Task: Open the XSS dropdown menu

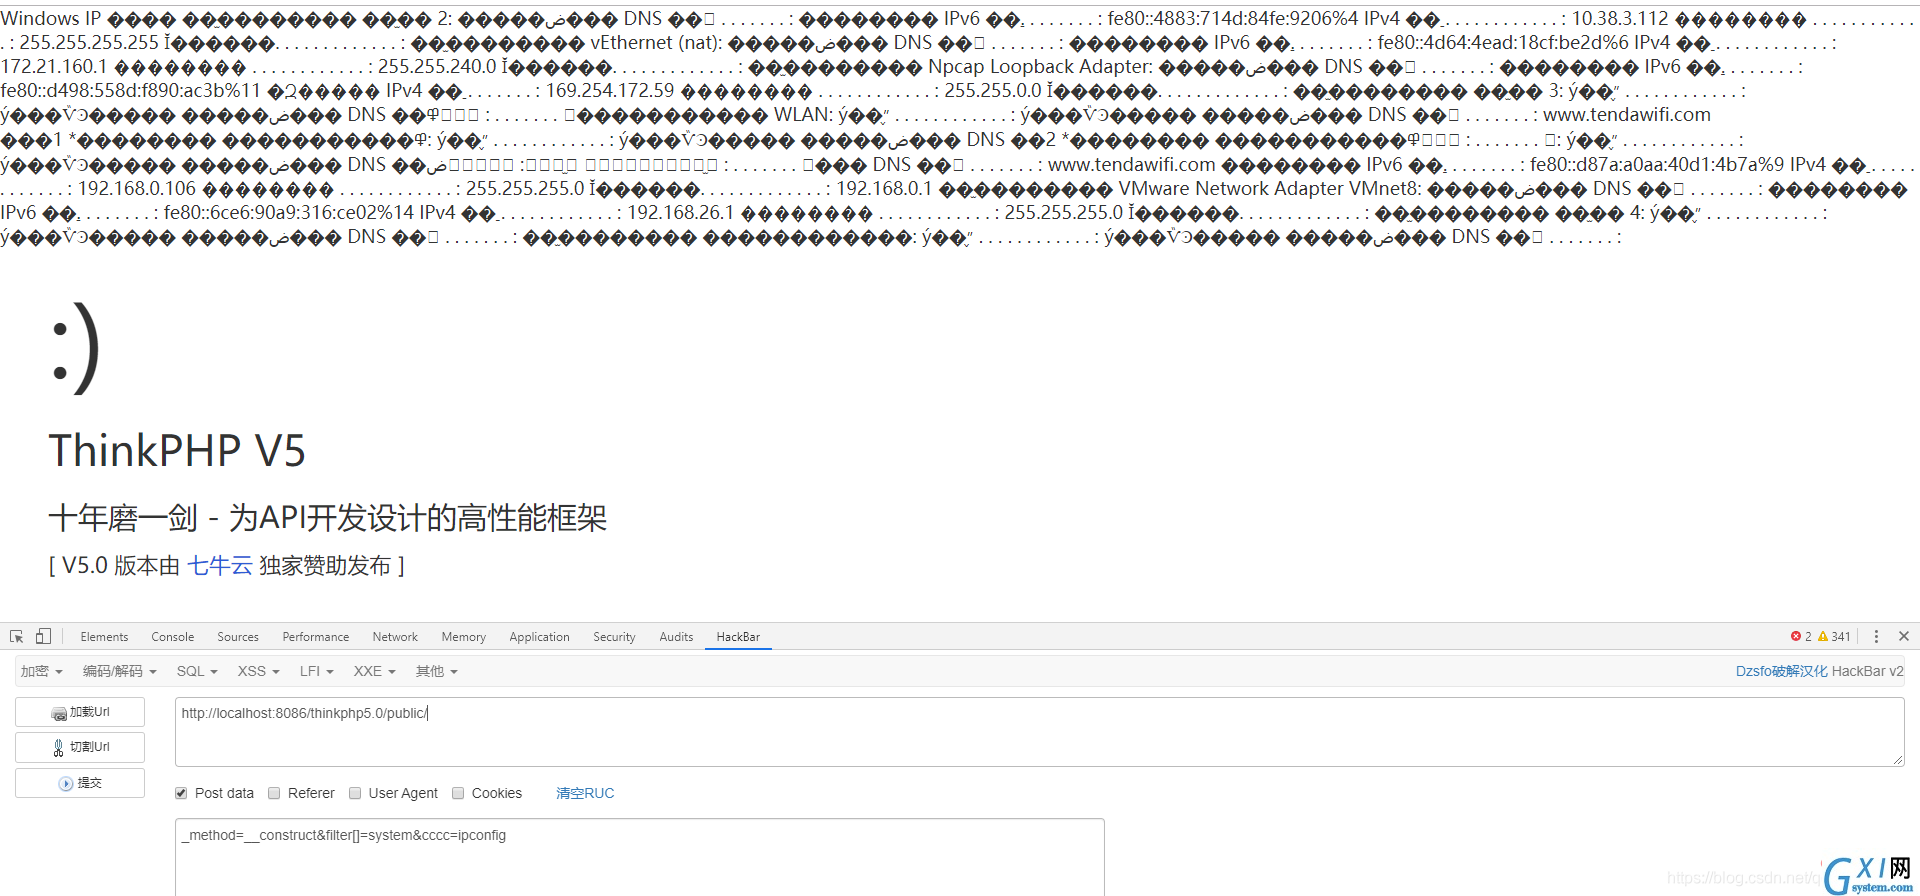Action: point(258,671)
